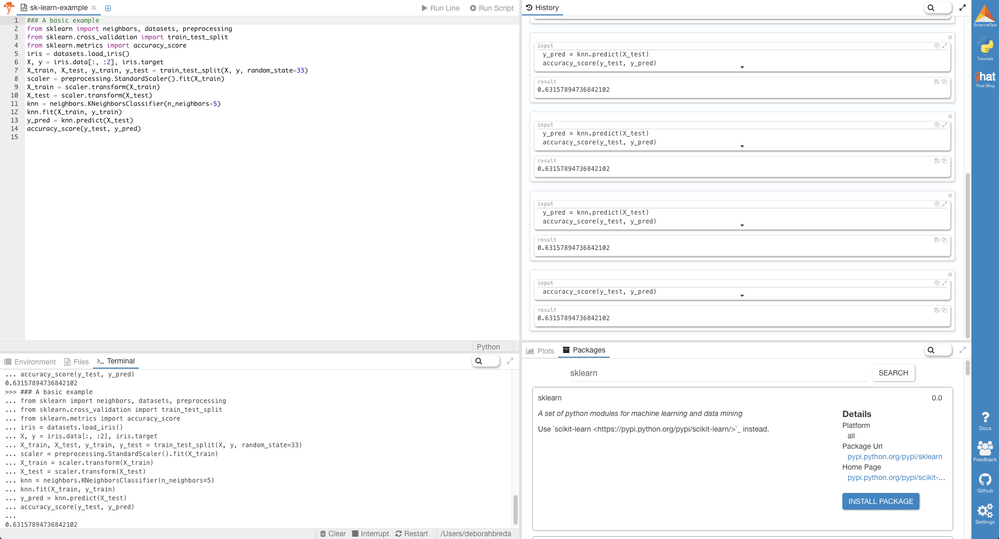Close the second y_pred history block
The image size is (999, 539).
[x=950, y=117]
